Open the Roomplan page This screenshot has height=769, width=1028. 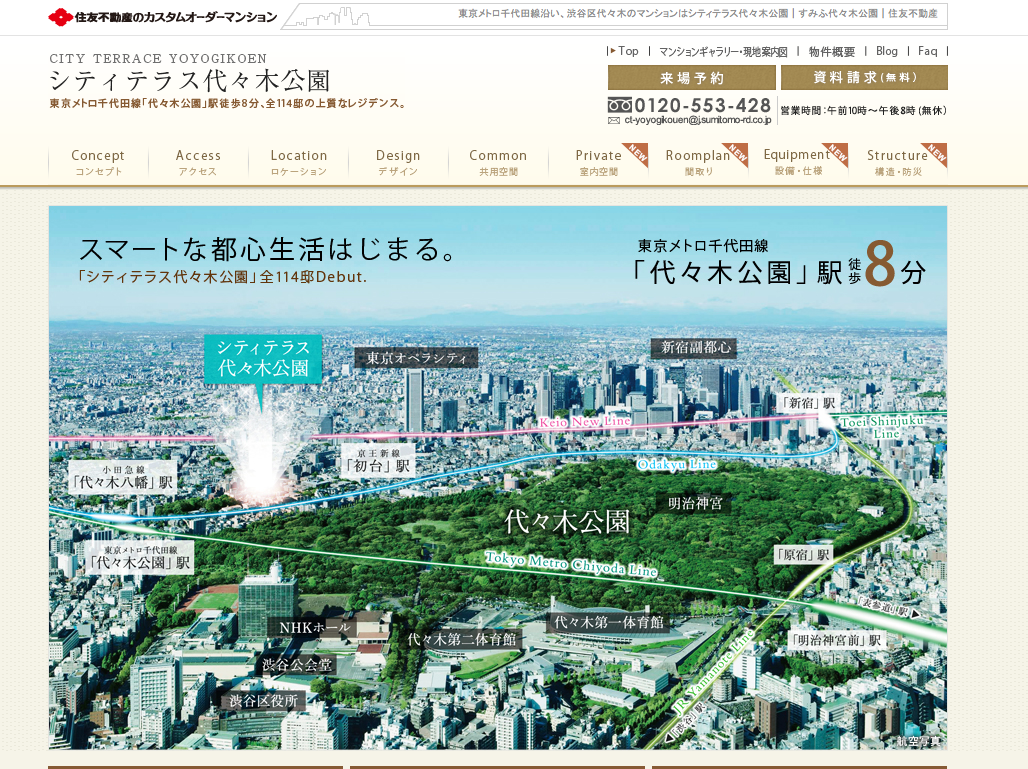698,162
